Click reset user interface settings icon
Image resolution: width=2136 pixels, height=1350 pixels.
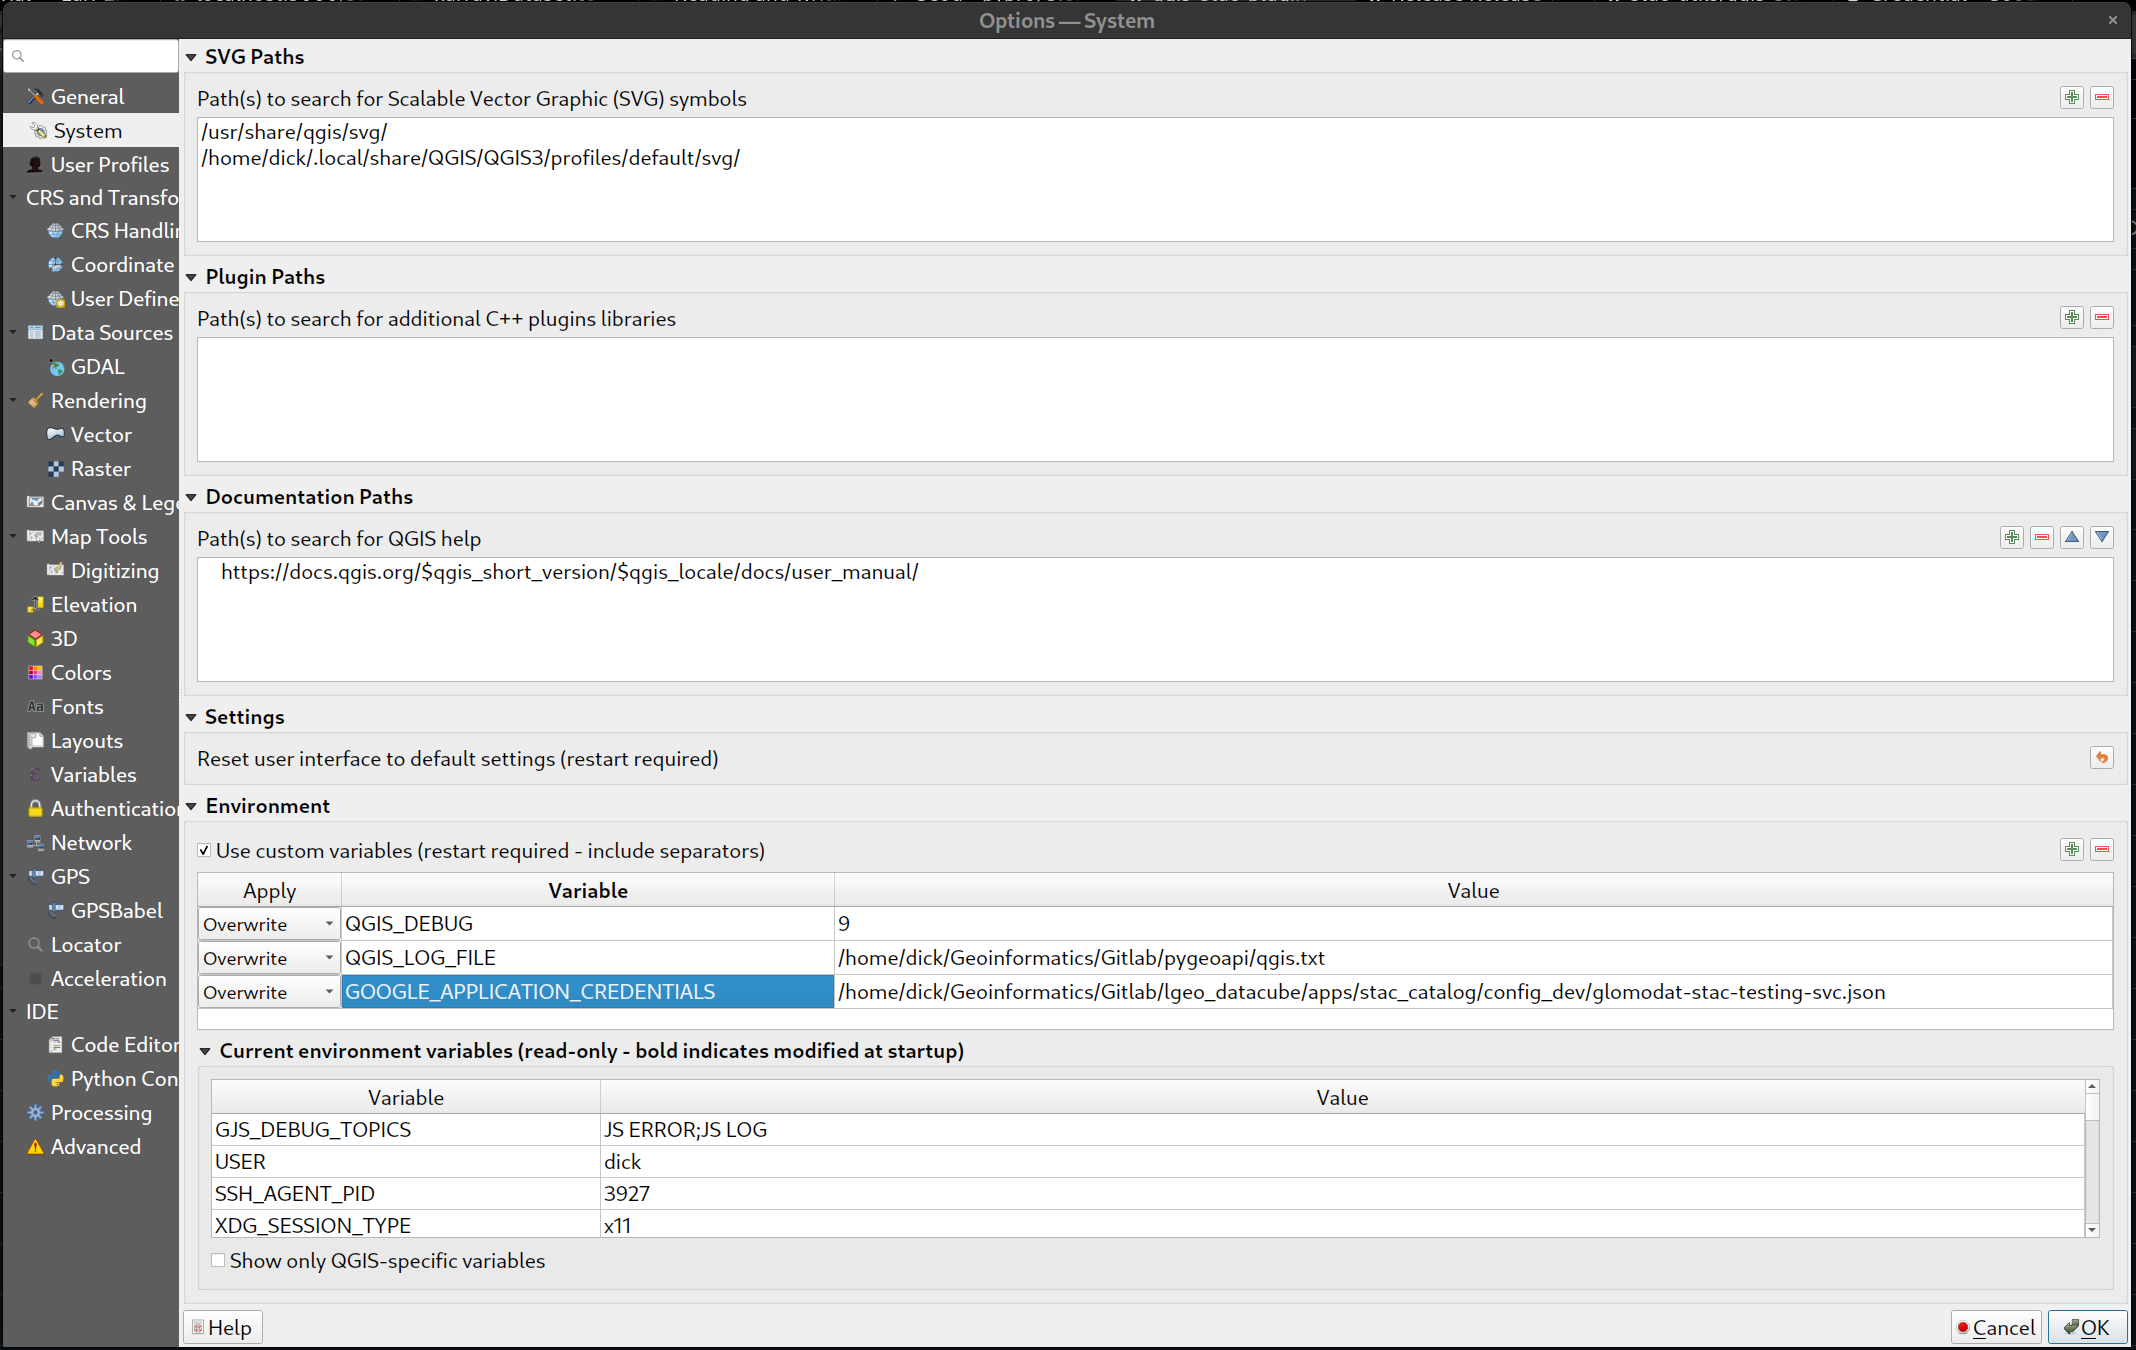[x=2102, y=757]
